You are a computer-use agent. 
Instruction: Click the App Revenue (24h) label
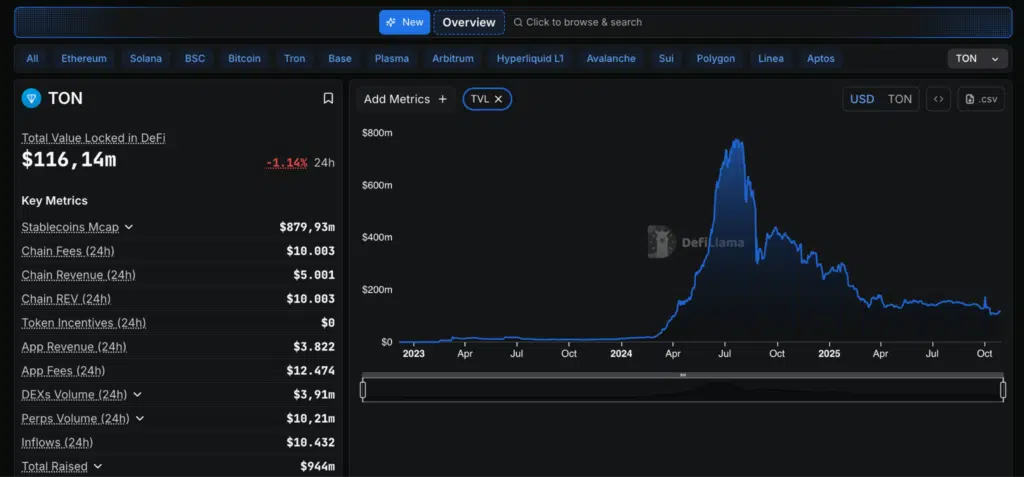74,347
